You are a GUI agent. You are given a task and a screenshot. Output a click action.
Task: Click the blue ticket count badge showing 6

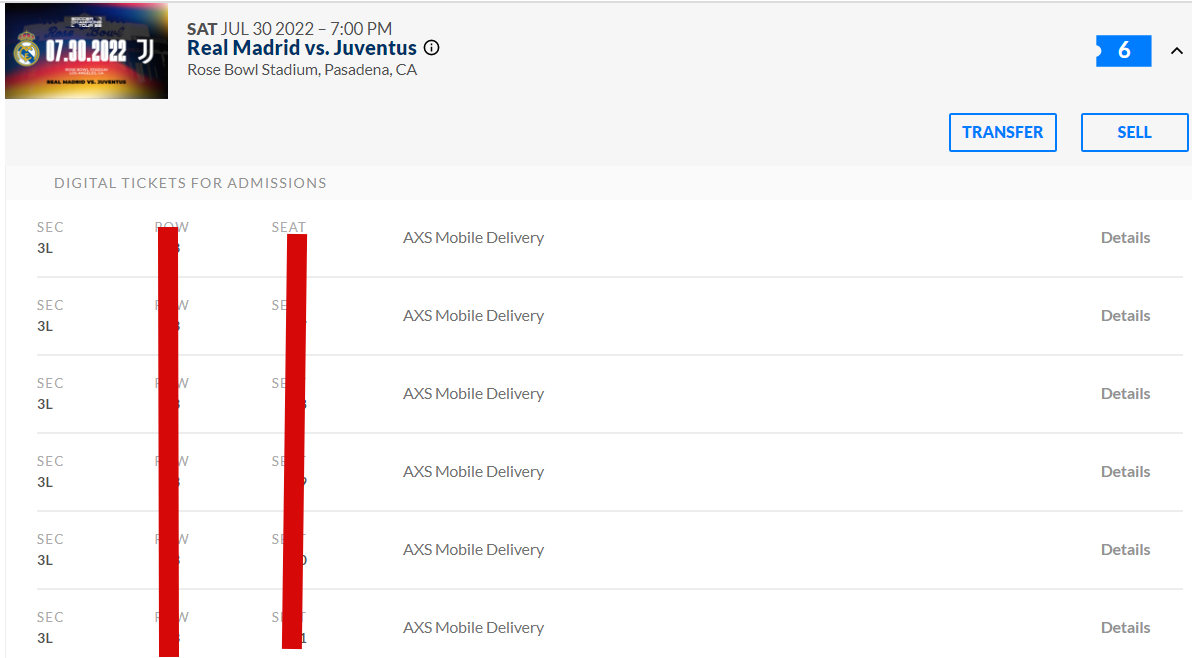(1123, 51)
